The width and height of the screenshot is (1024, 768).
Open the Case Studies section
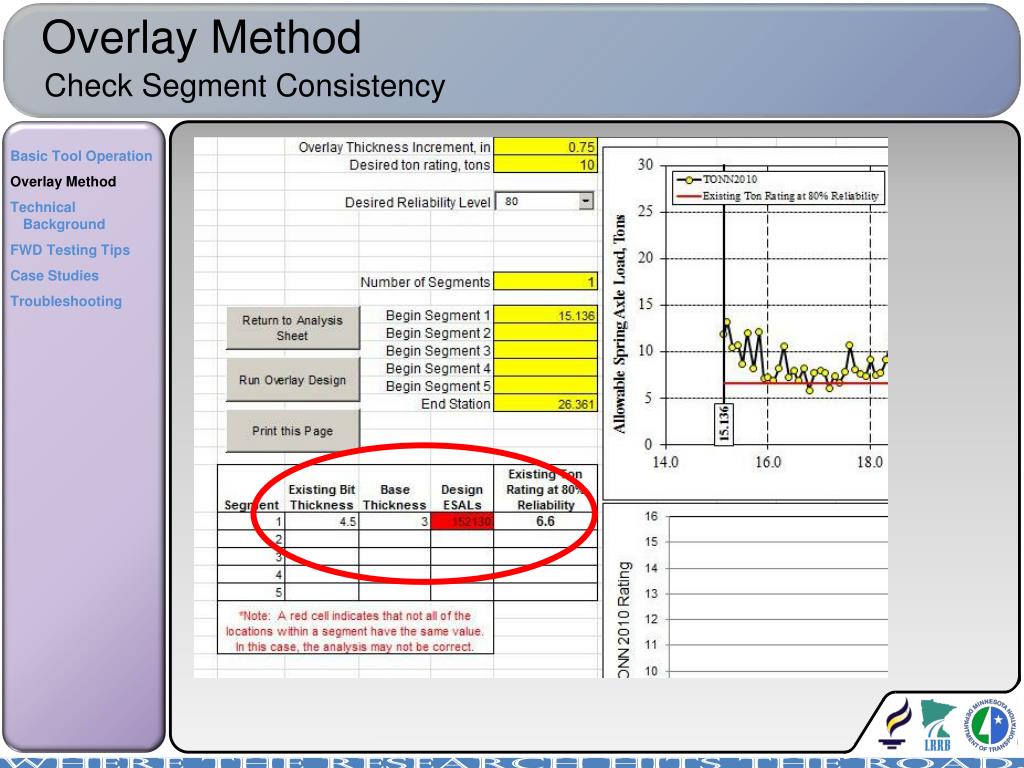[x=54, y=276]
